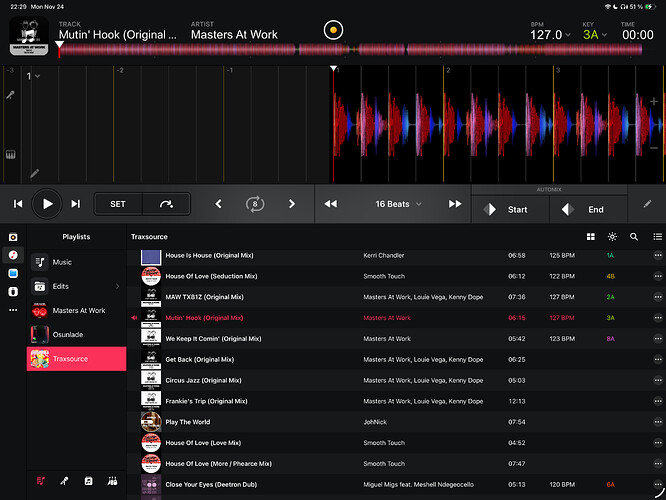The image size is (666, 500).
Task: Click the Automix Start button
Action: [510, 210]
